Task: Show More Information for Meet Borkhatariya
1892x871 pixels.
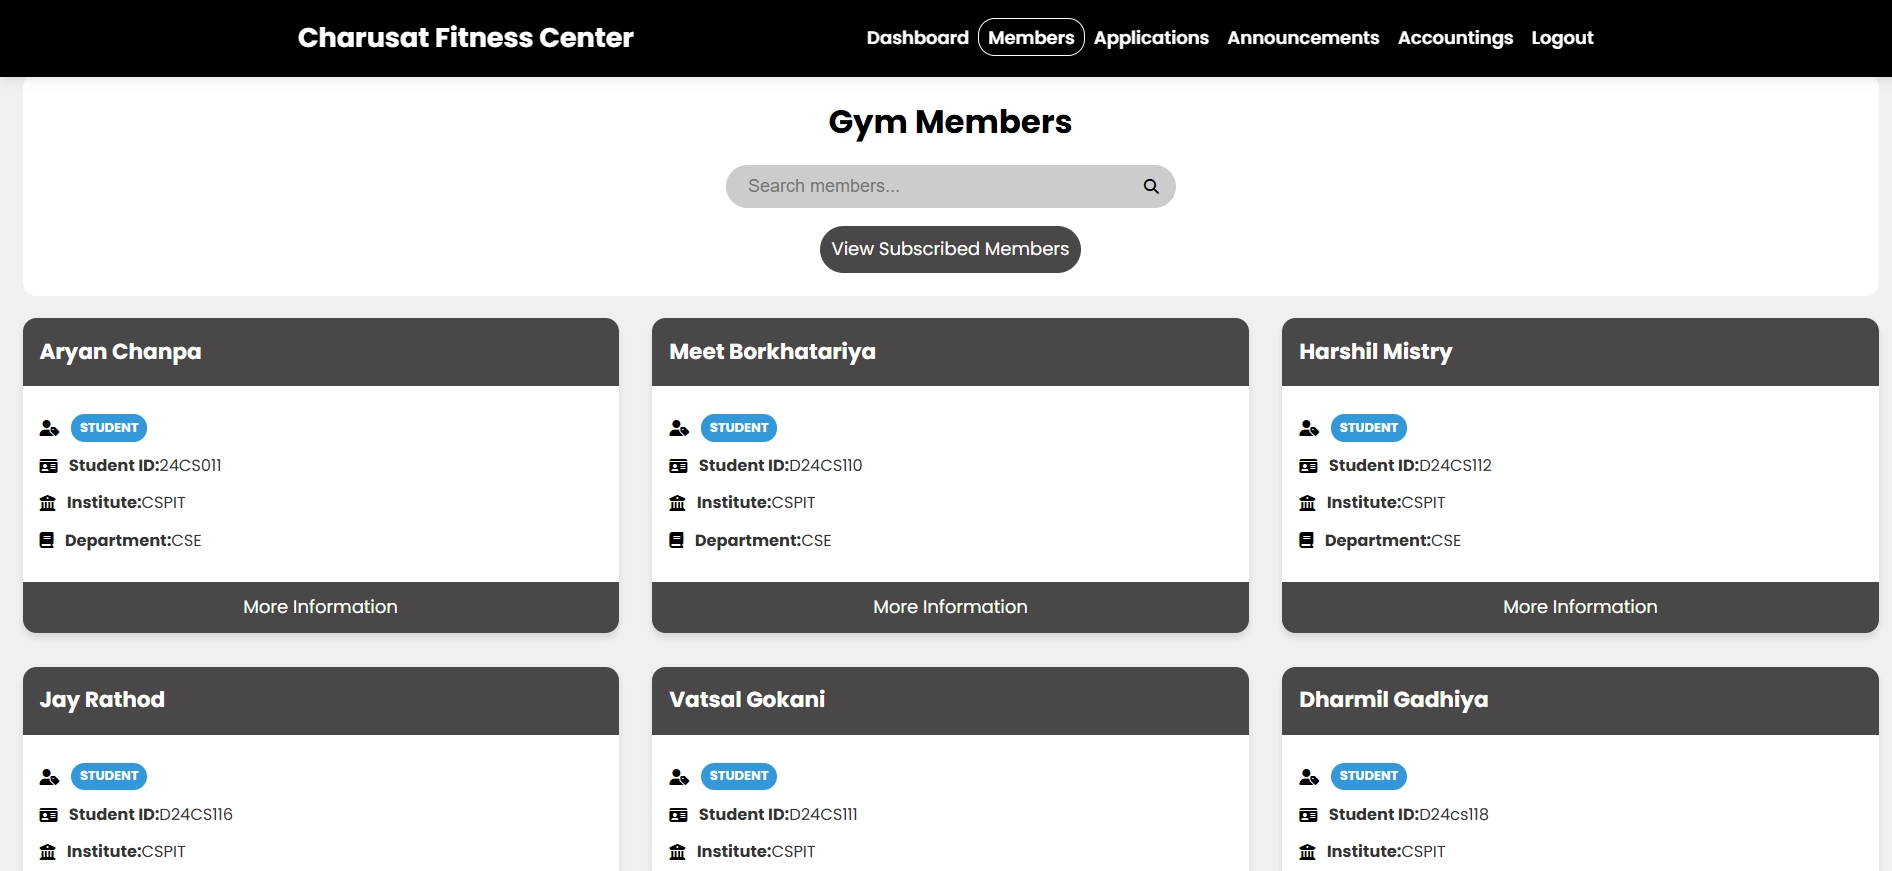Action: 950,607
